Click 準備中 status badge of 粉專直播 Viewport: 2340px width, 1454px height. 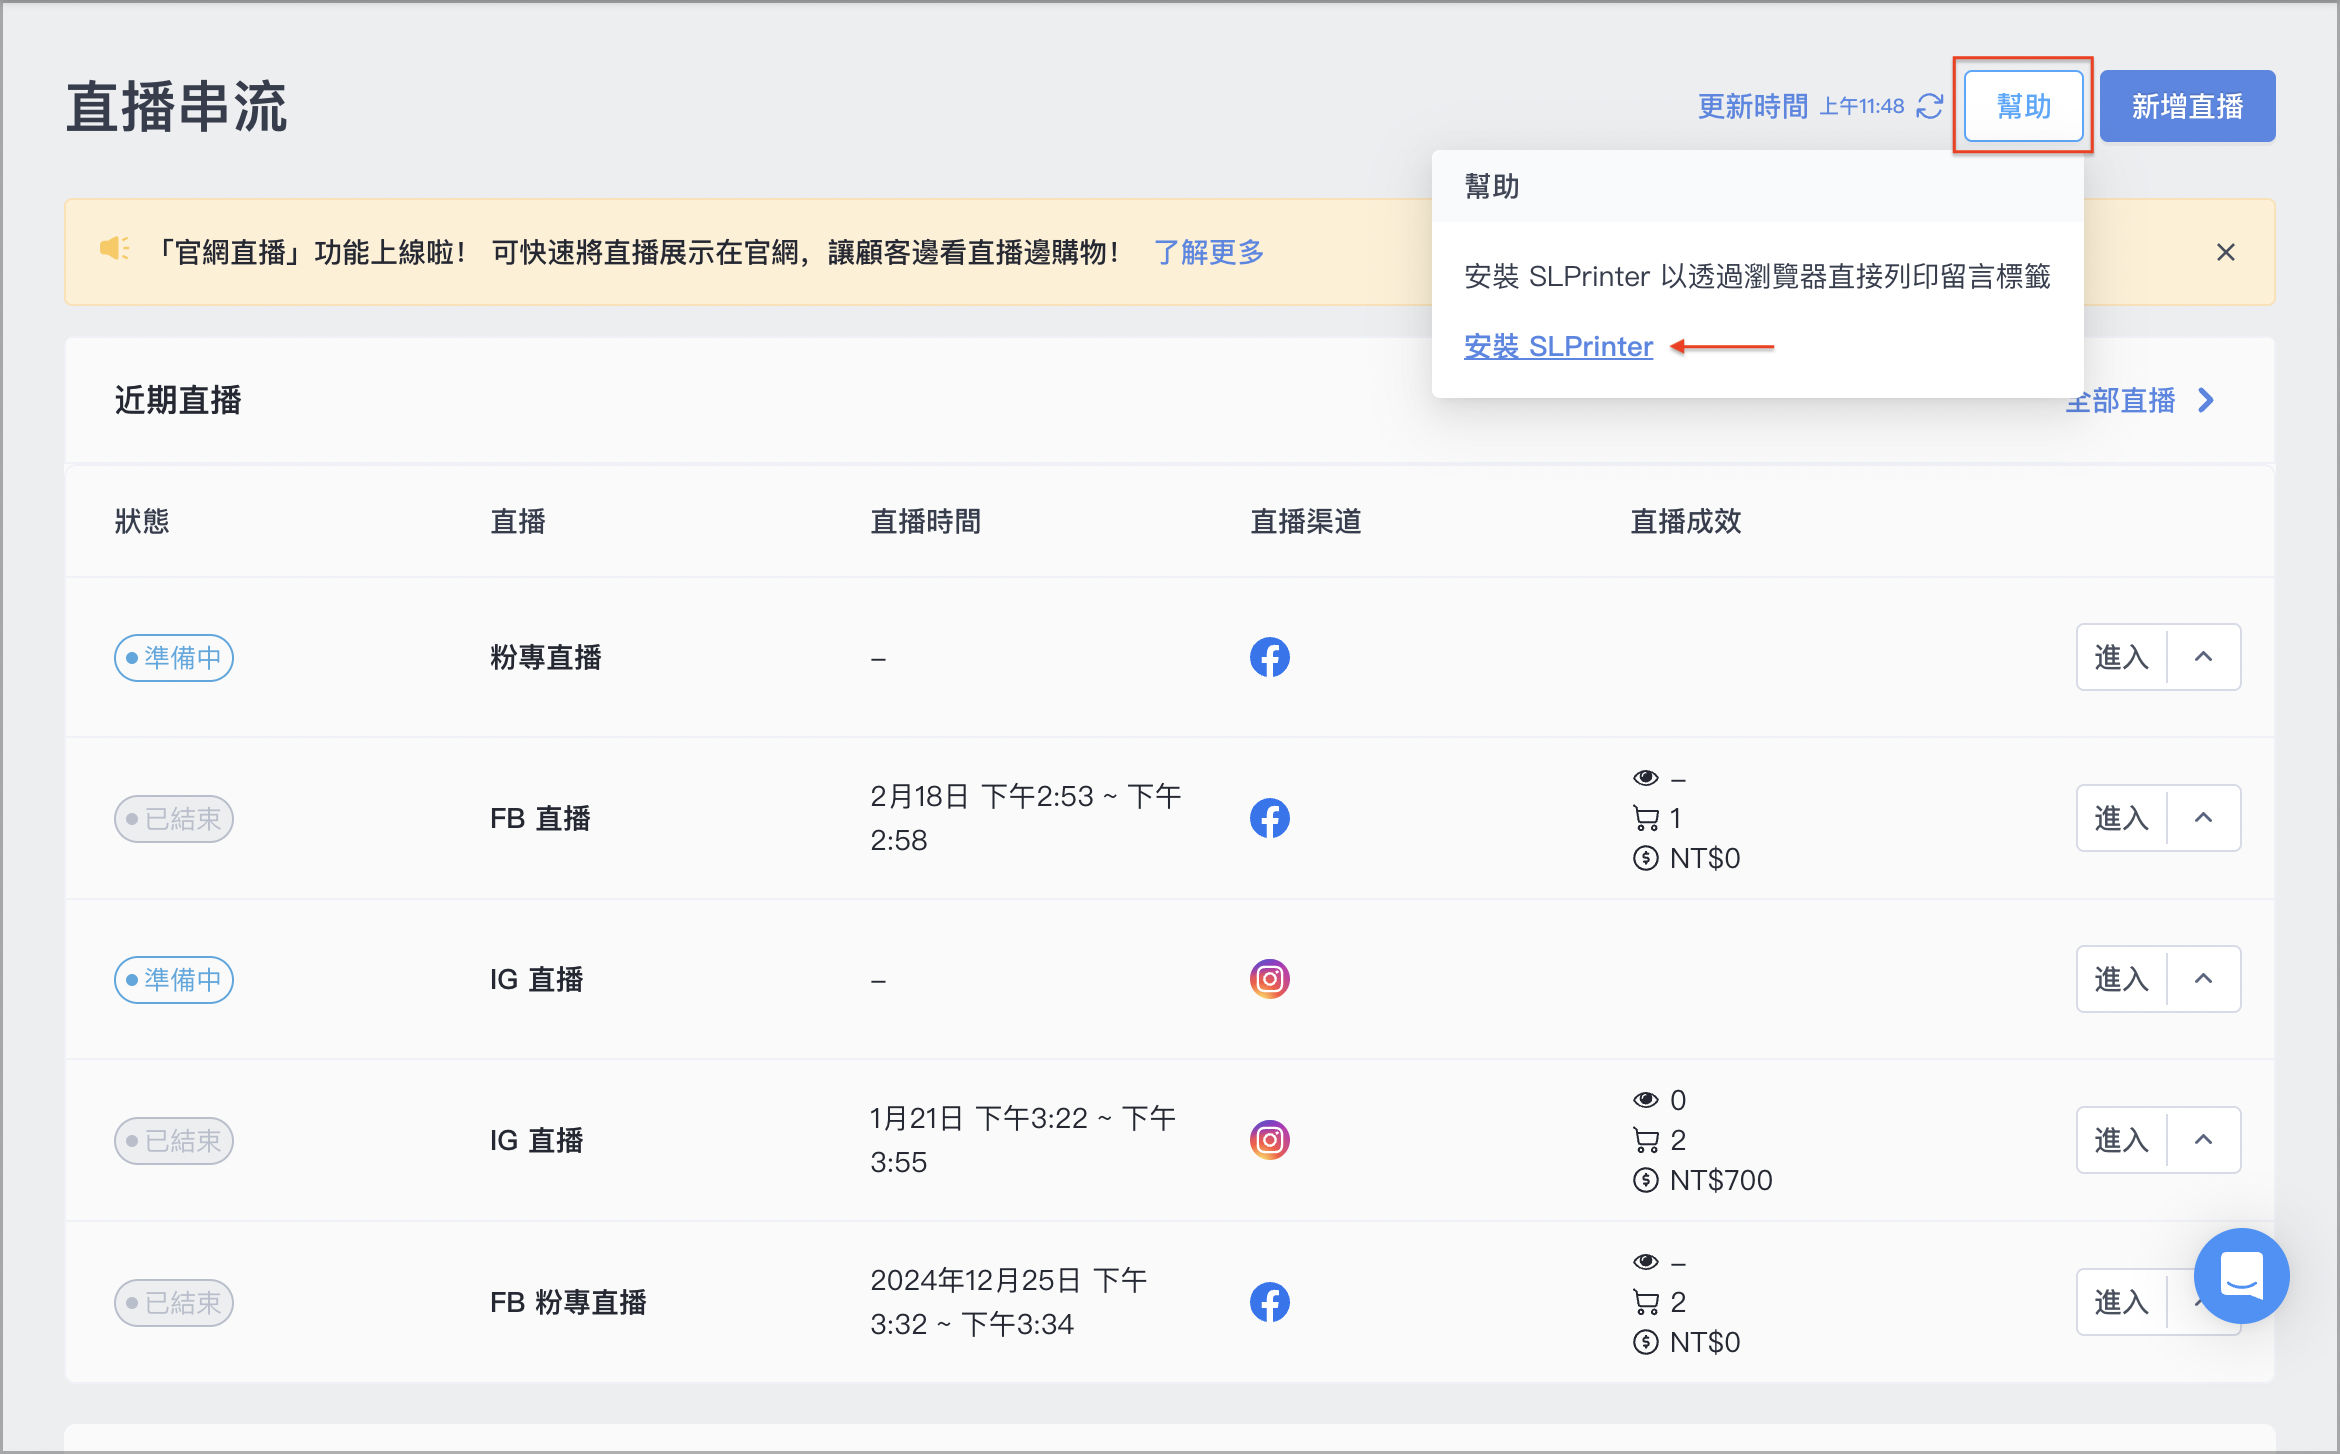(174, 658)
